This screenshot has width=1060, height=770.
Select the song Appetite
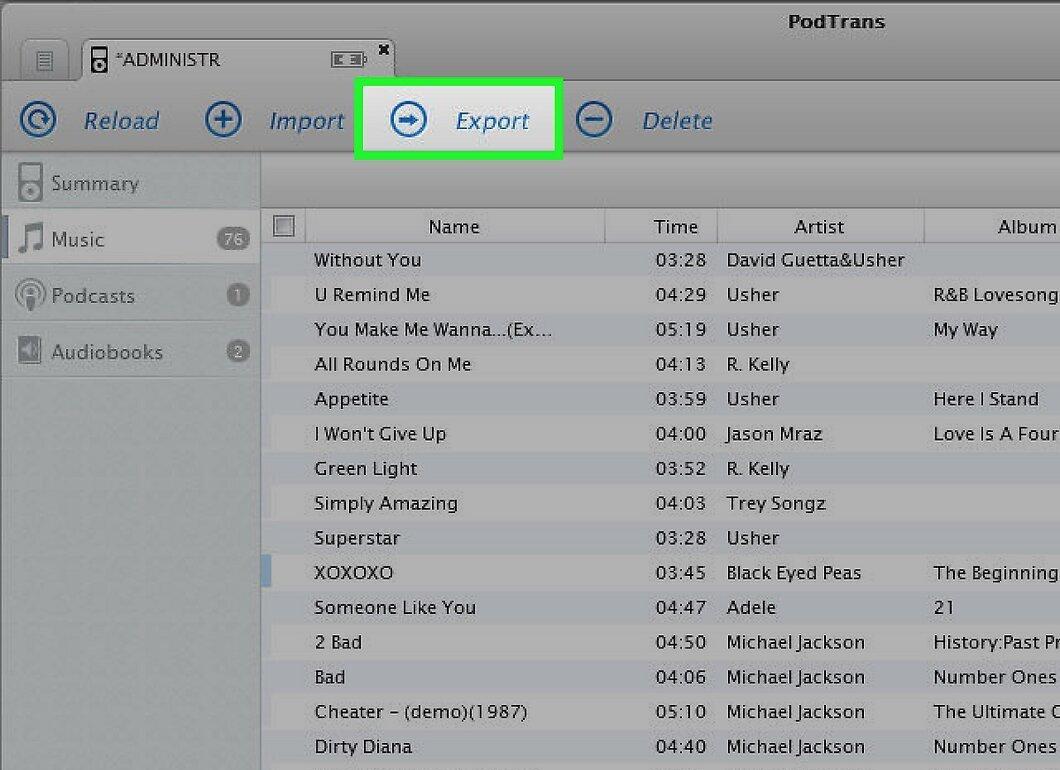coord(352,399)
